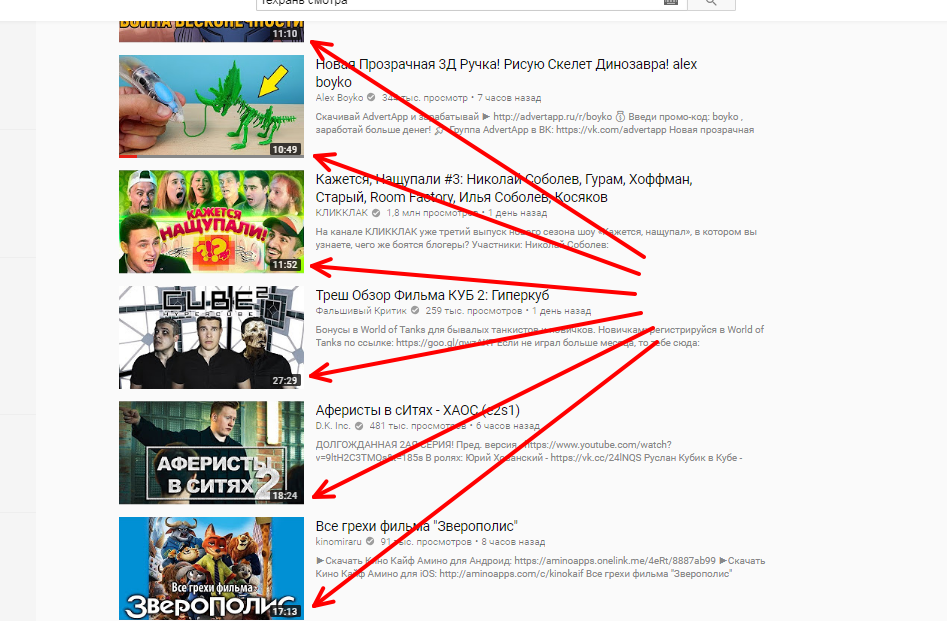Click verified badge next to Alex Boyko
Screen dimensions: 947x621
pos(371,97)
